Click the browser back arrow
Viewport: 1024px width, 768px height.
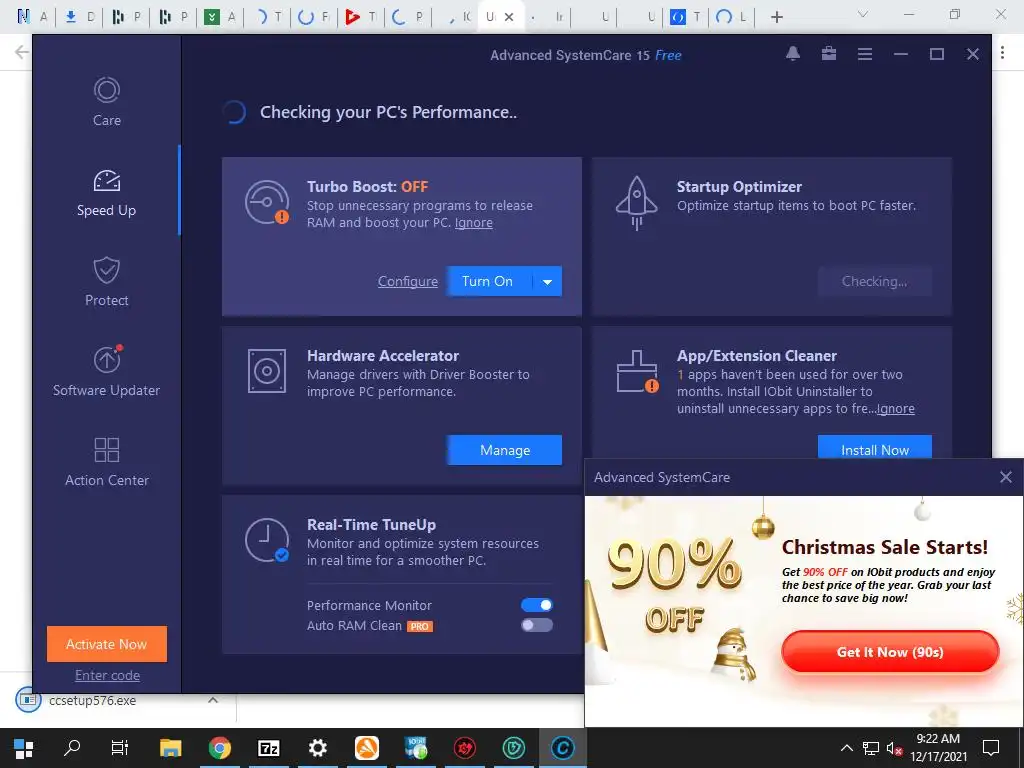pos(22,52)
